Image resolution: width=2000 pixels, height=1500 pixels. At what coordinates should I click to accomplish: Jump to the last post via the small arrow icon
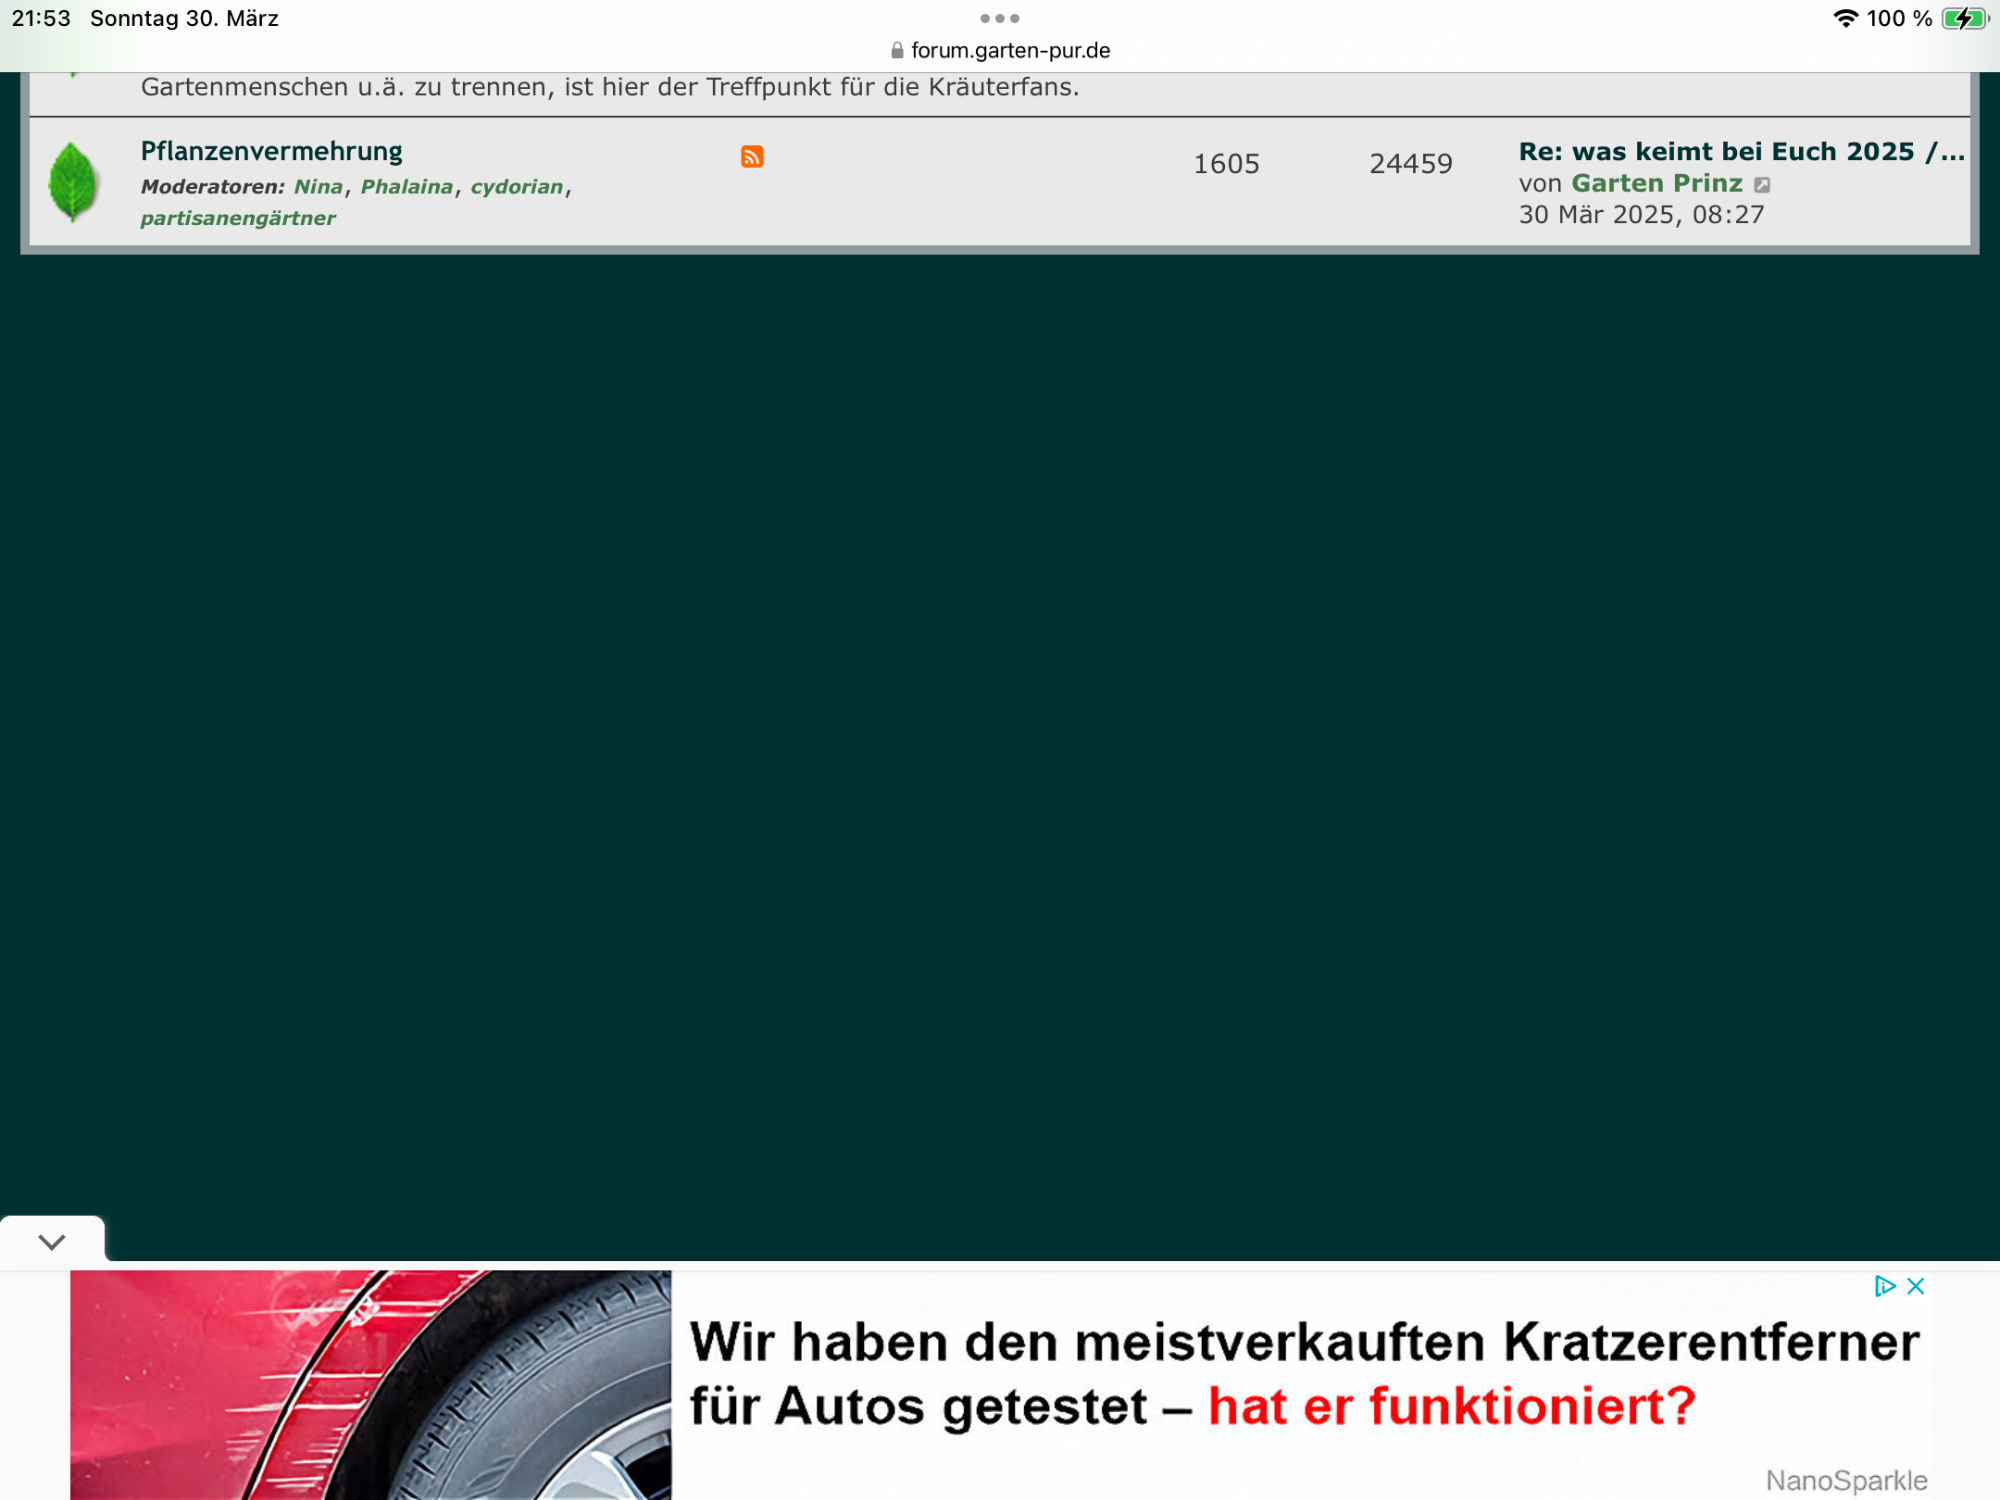coord(1762,185)
